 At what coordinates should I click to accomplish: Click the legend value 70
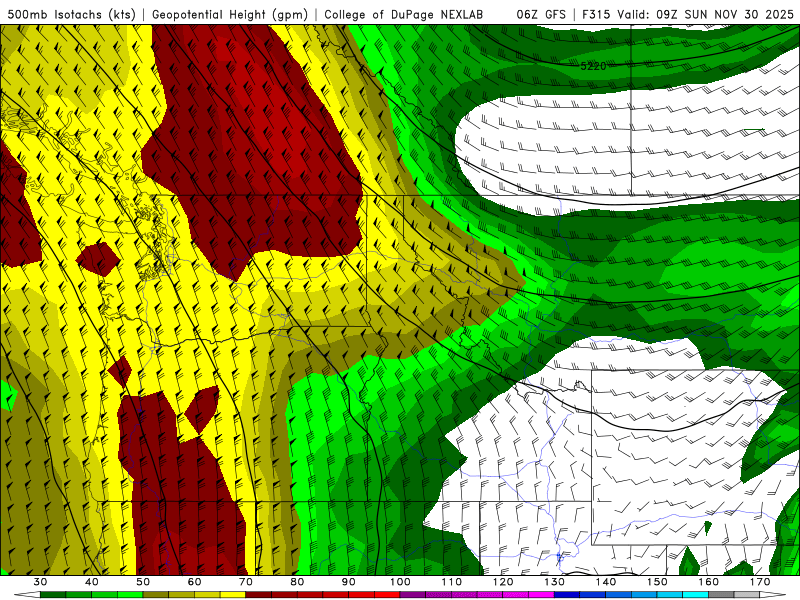(246, 582)
